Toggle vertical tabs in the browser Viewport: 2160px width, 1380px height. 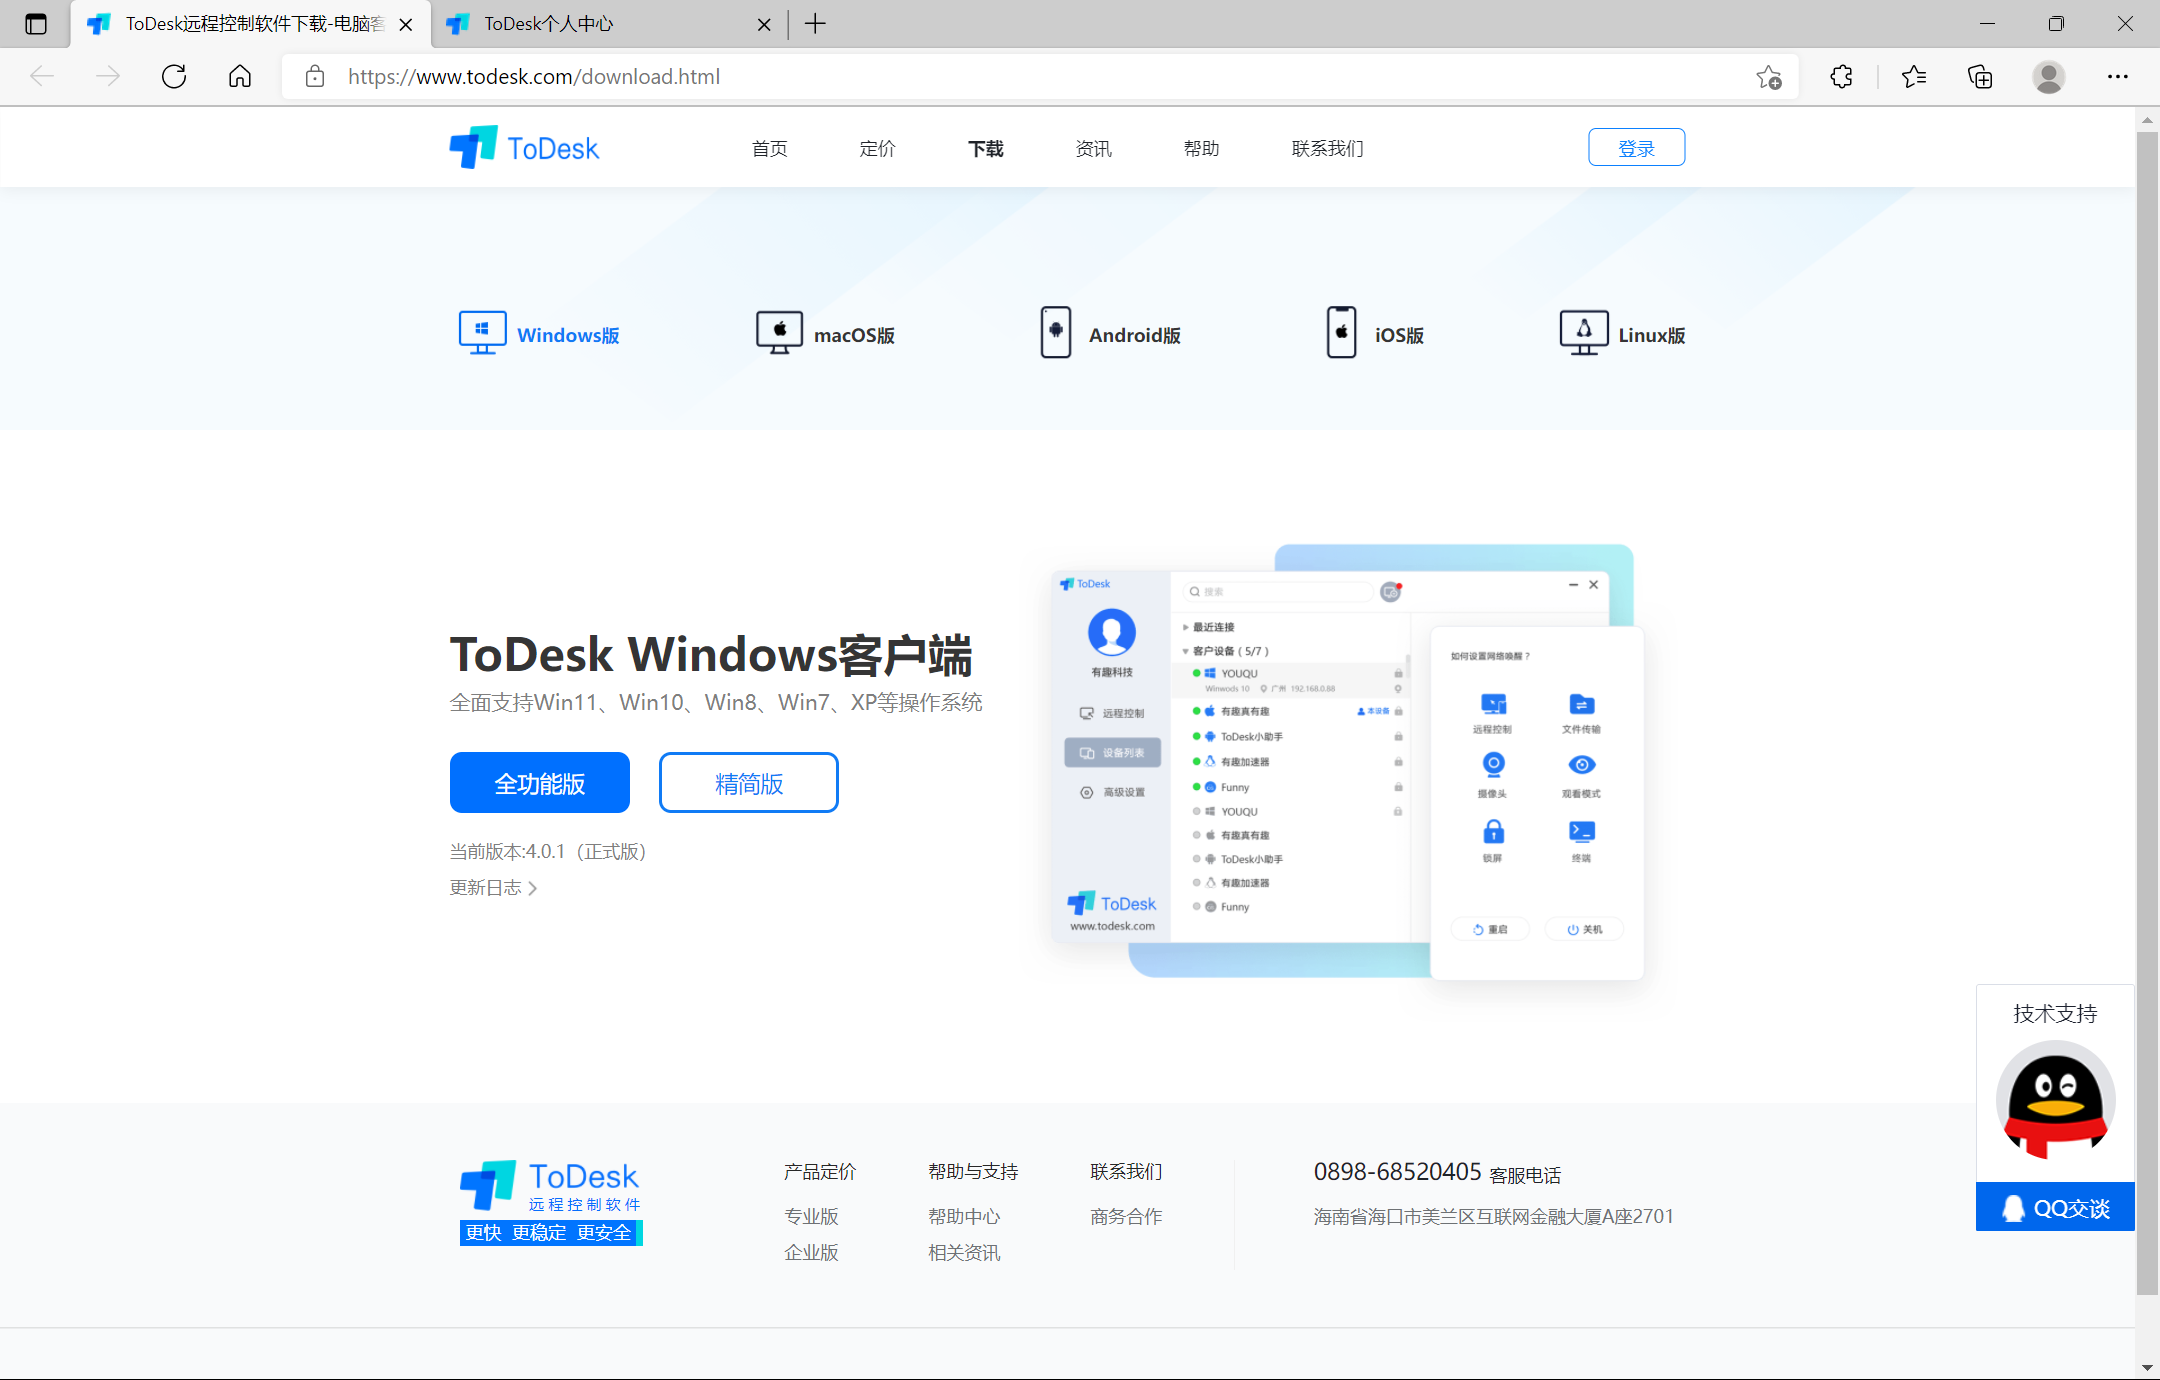36,23
